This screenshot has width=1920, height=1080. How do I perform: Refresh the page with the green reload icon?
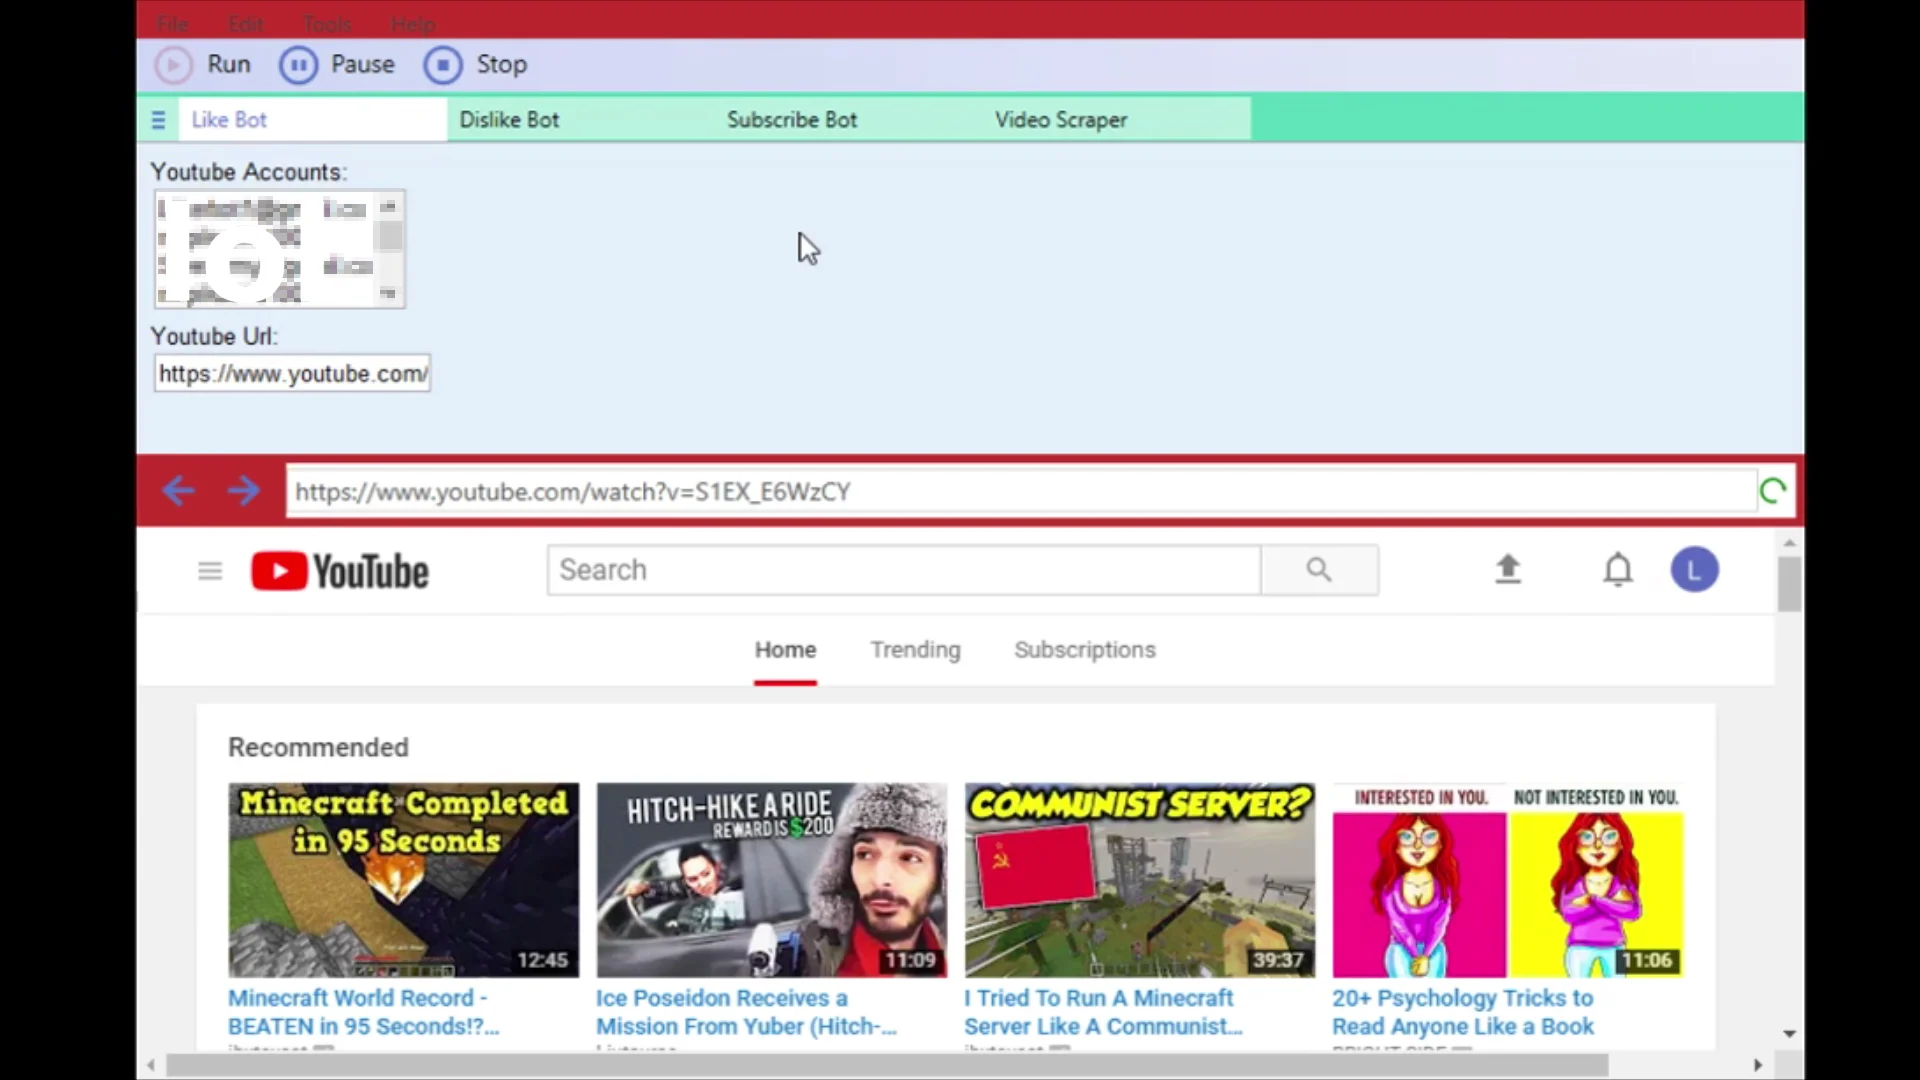(x=1773, y=490)
